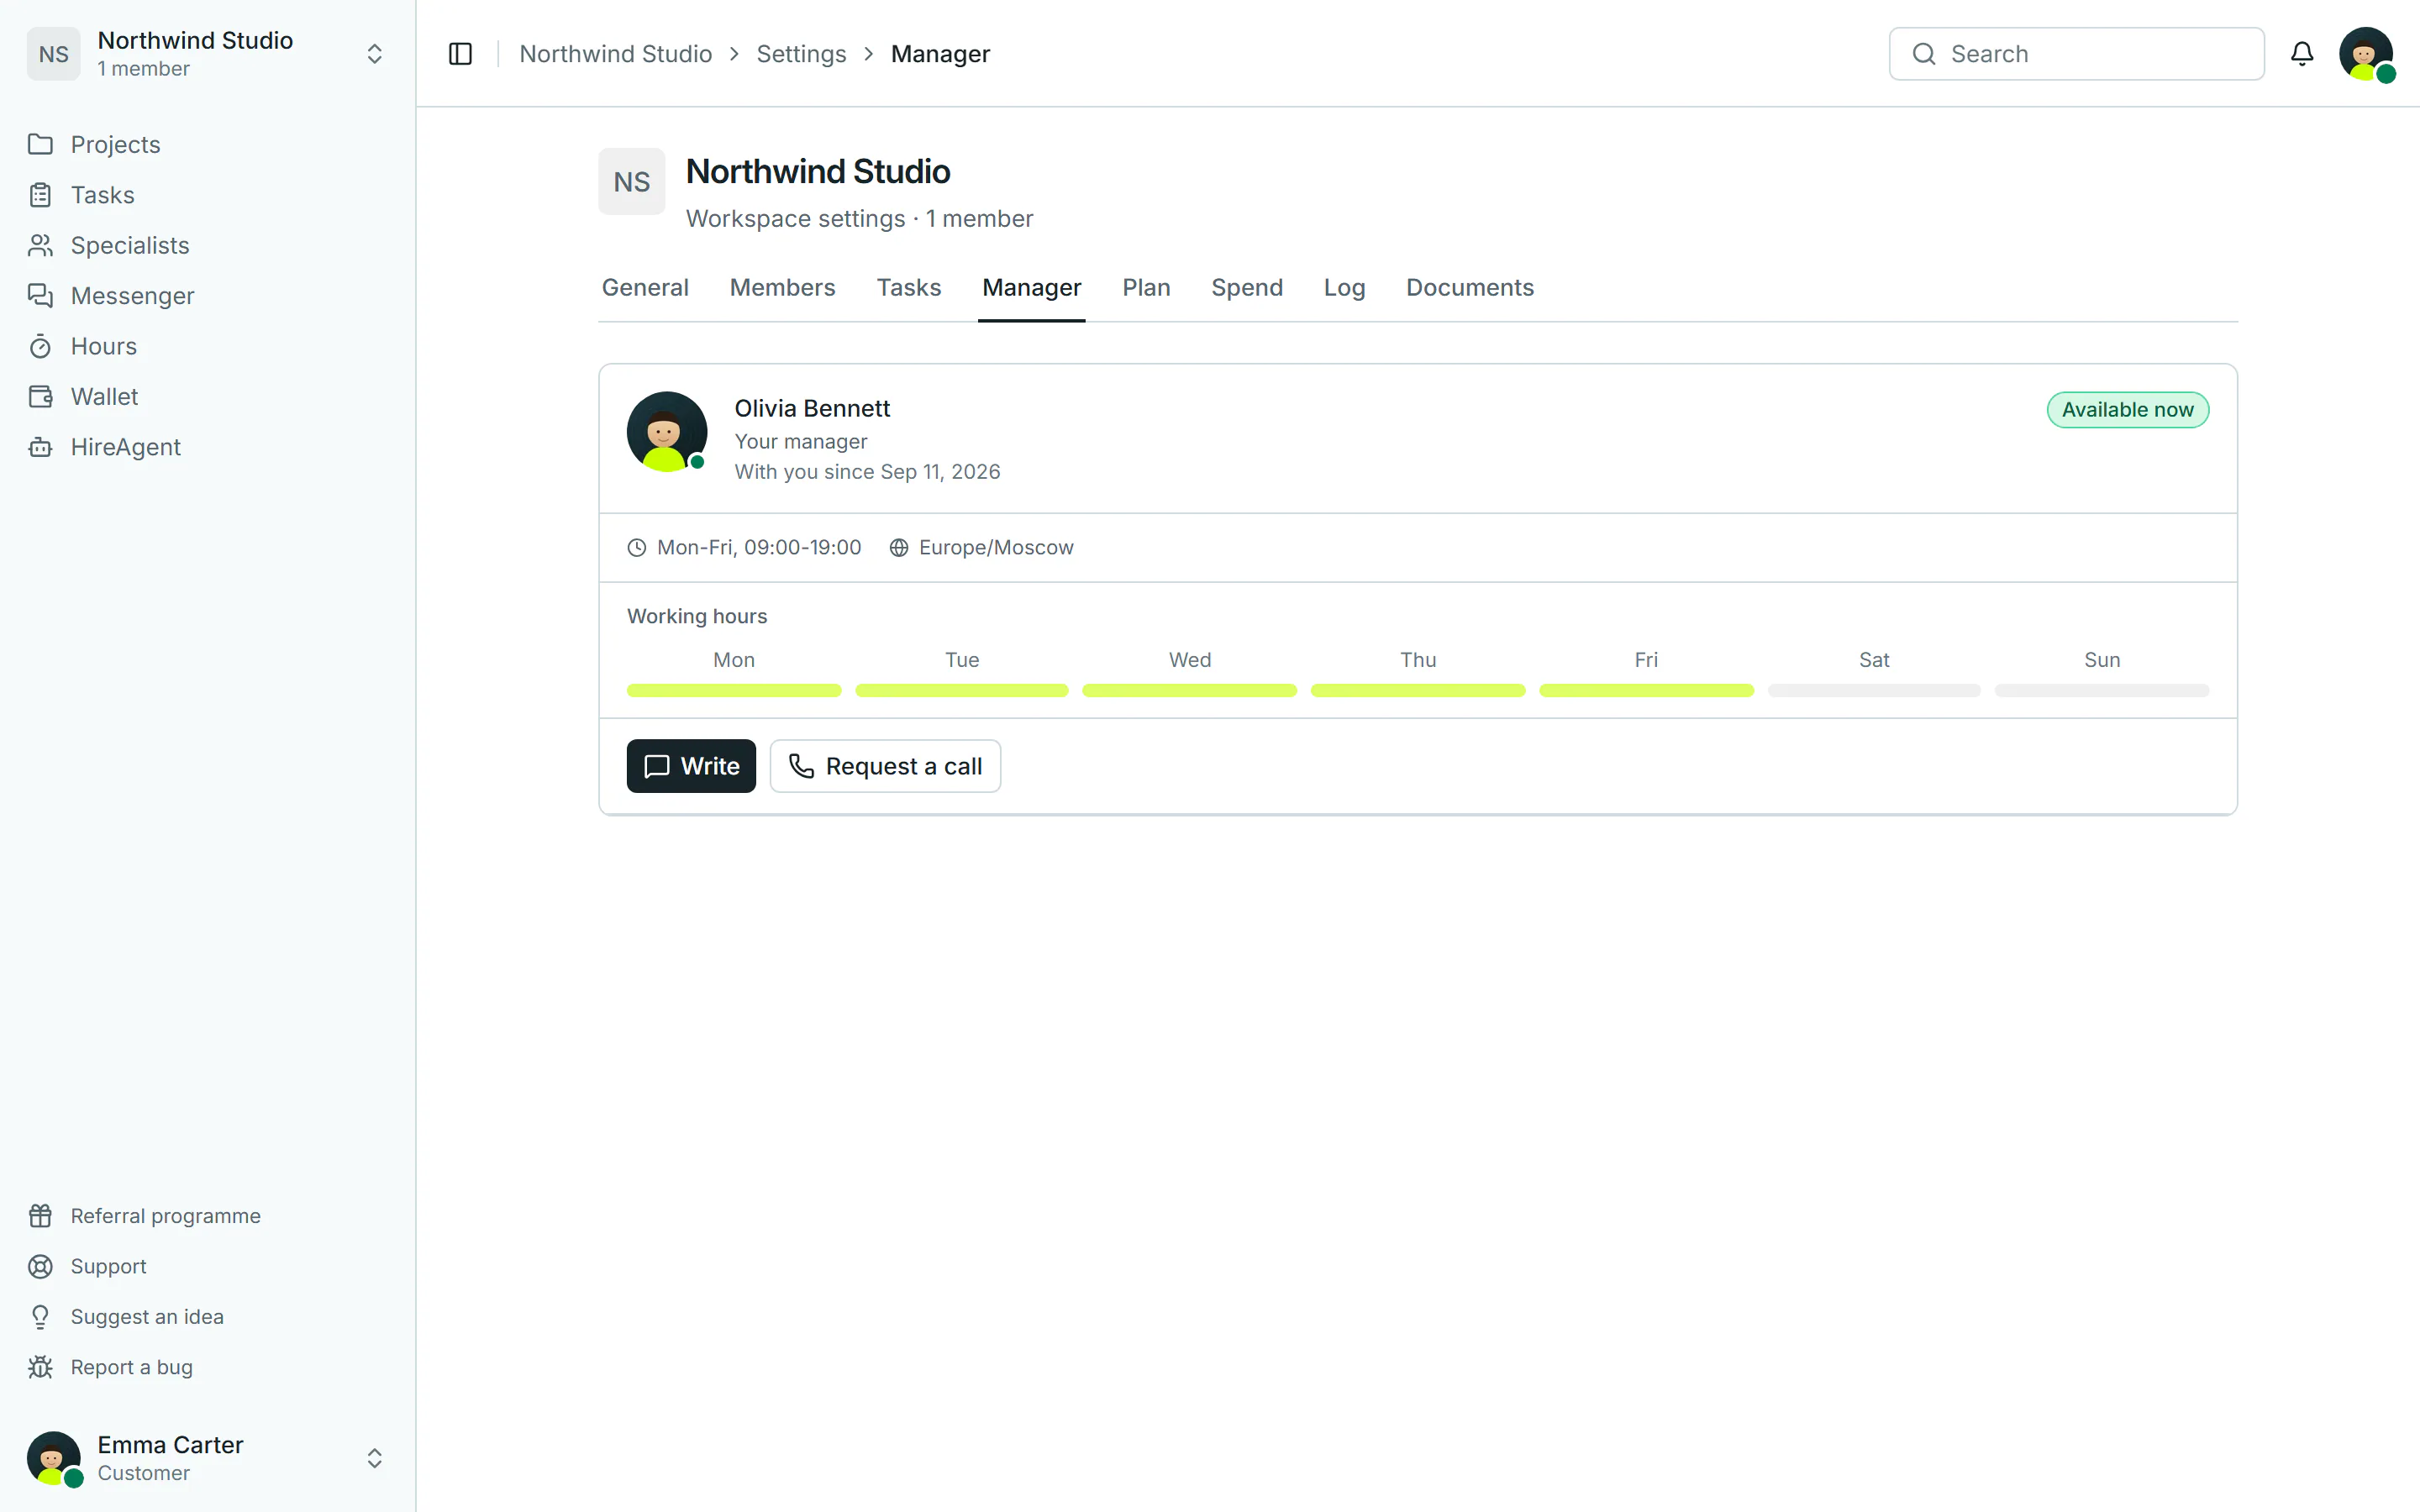Click the Suggest an idea lightbulb icon
2420x1512 pixels.
[x=40, y=1317]
